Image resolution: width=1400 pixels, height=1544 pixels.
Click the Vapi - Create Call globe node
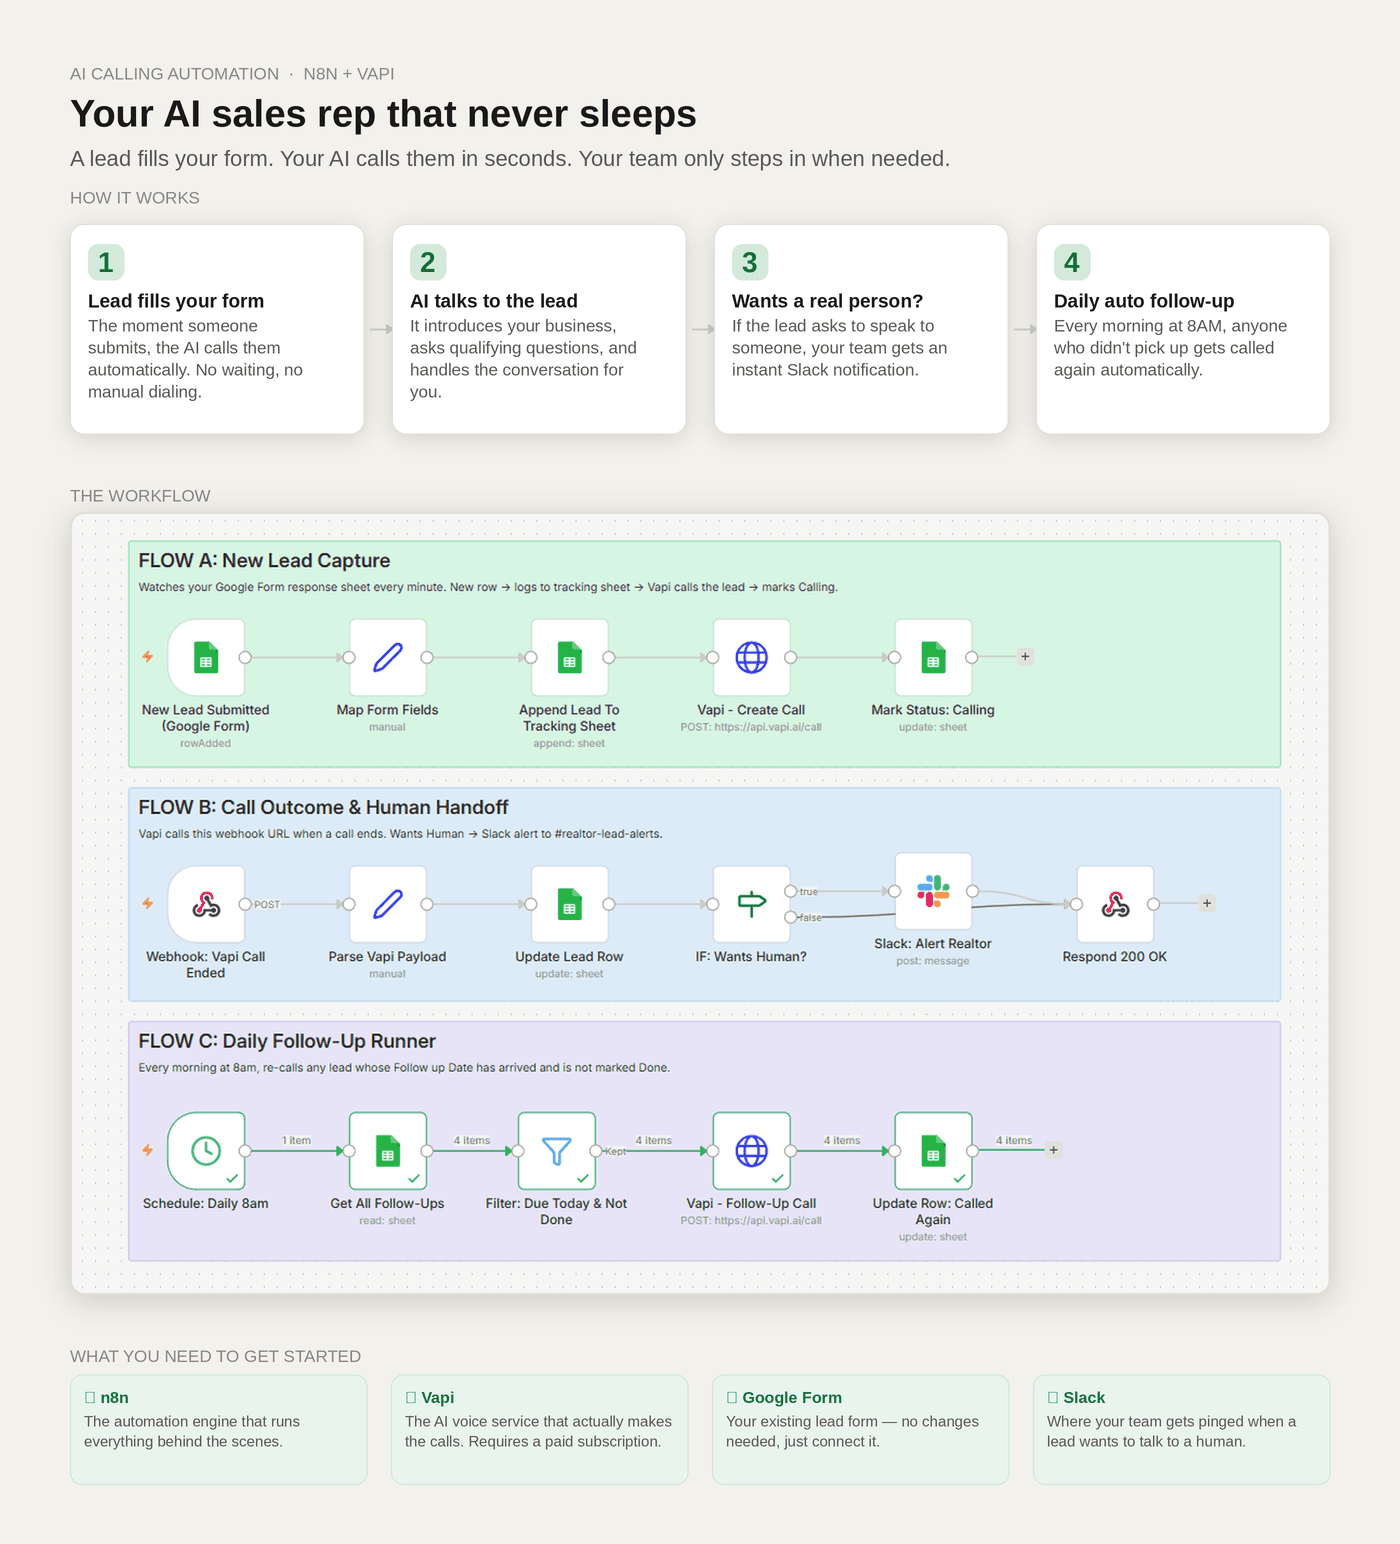pos(752,657)
